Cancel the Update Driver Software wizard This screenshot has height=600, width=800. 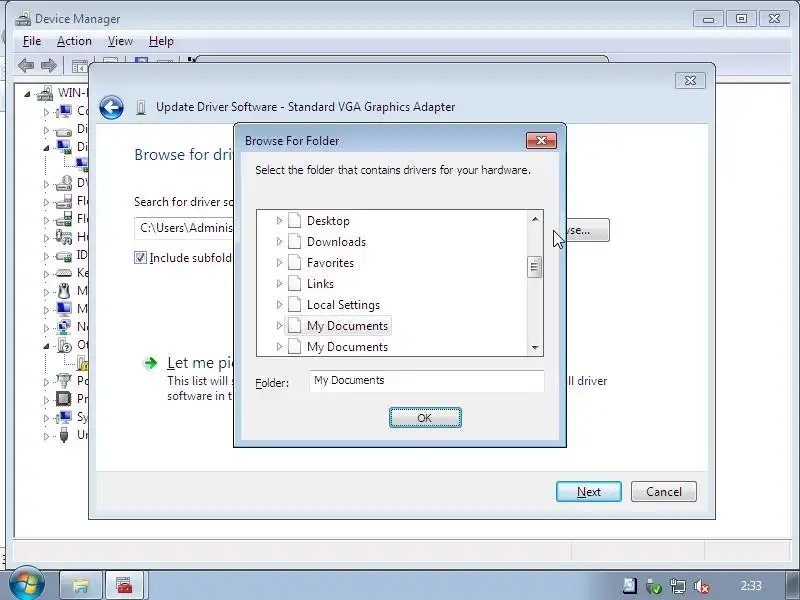(664, 491)
